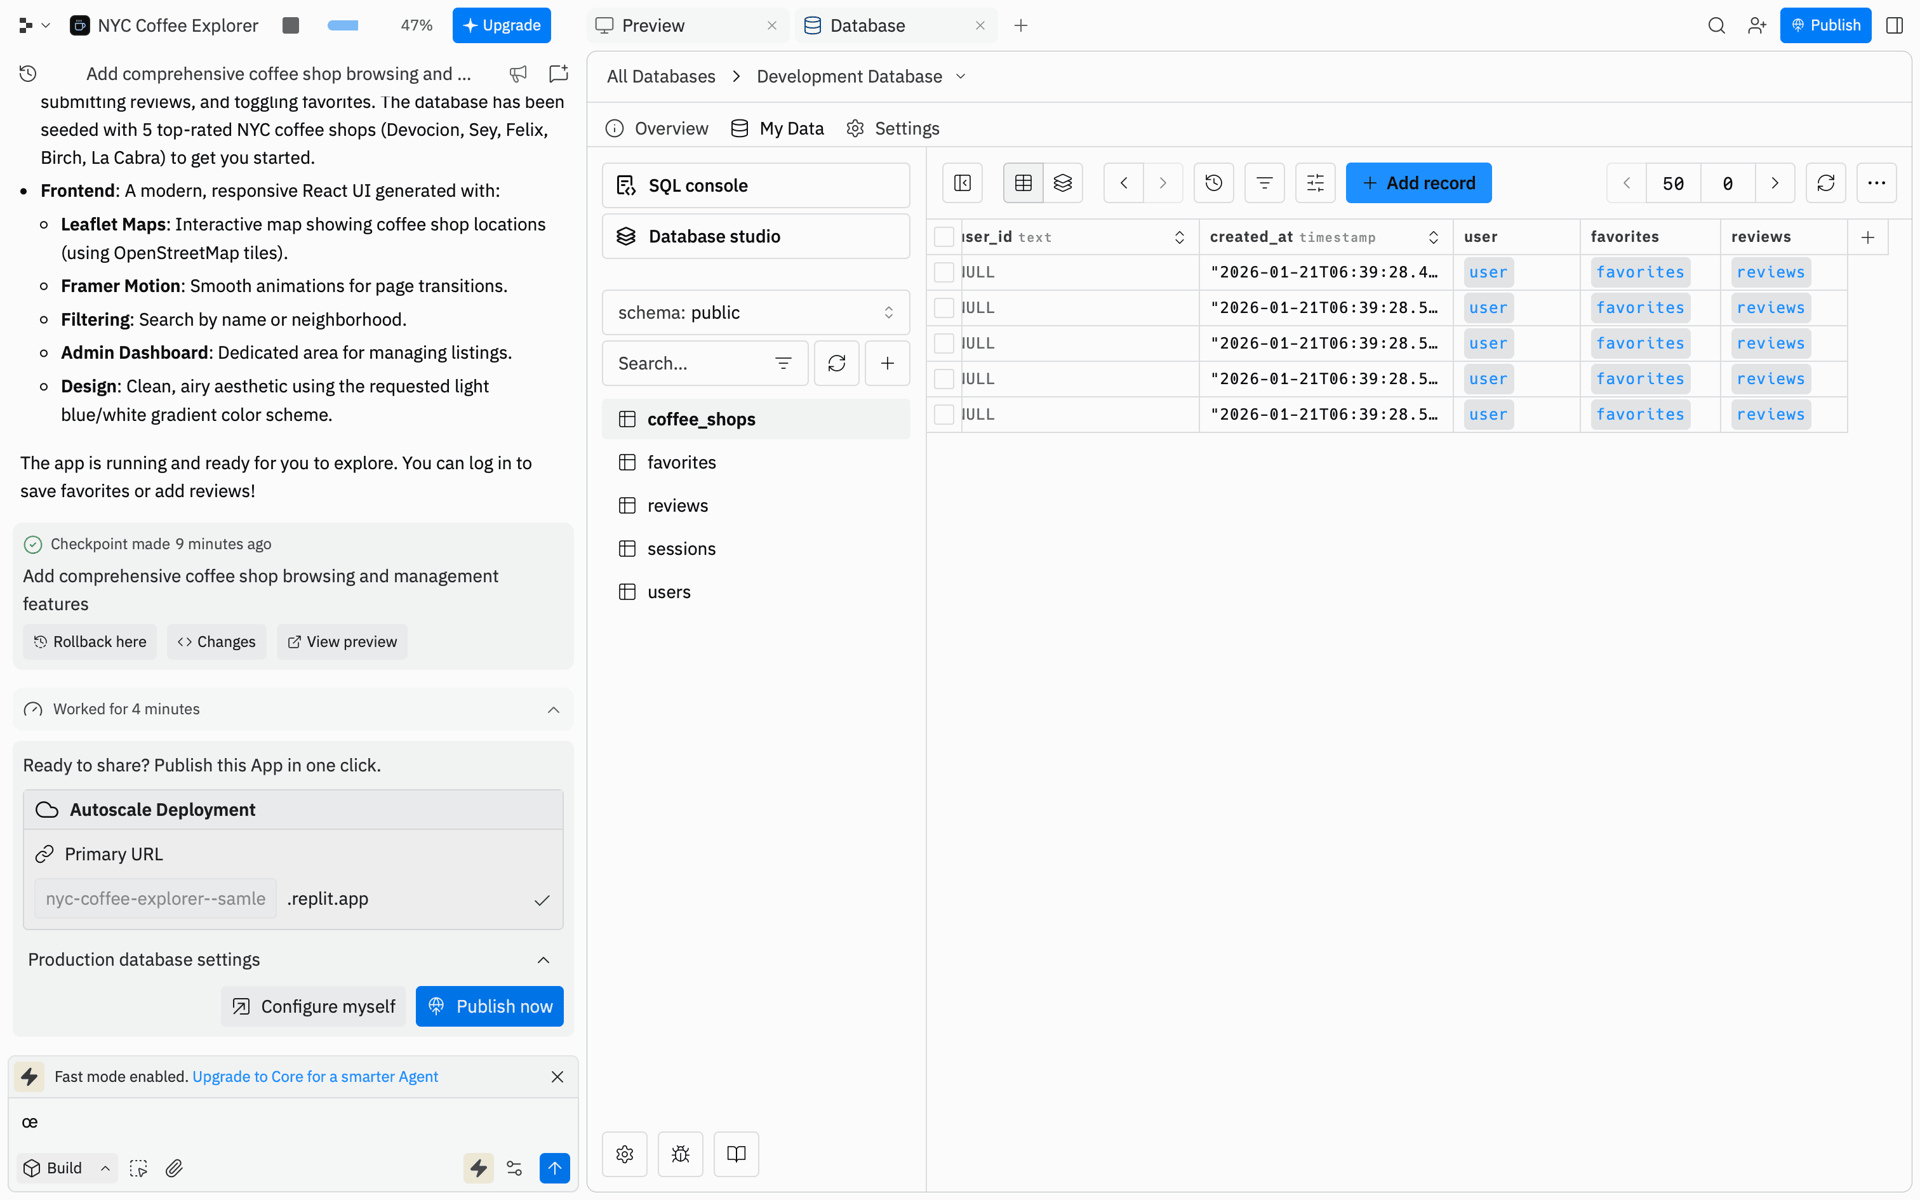1920x1200 pixels.
Task: Click the attach file paperclip icon
Action: (x=174, y=1168)
